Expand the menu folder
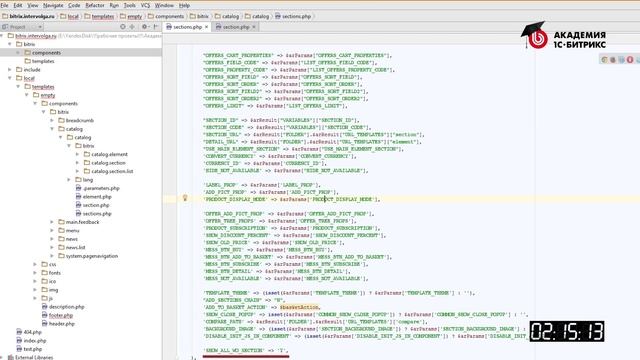 (x=52, y=231)
